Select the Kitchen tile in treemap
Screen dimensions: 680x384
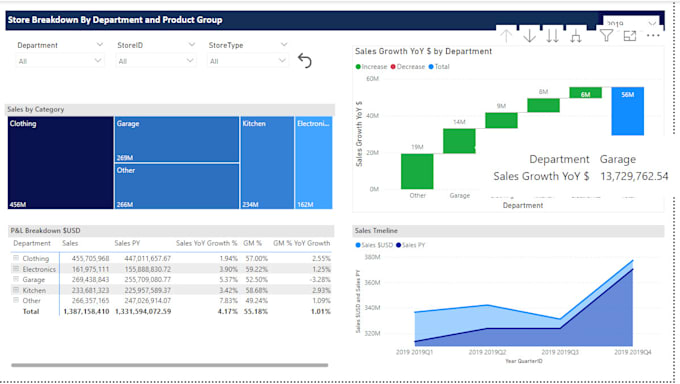[267, 163]
